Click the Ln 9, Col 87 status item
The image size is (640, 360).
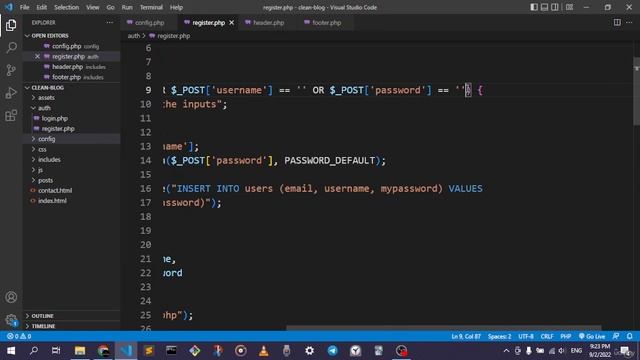(466, 336)
